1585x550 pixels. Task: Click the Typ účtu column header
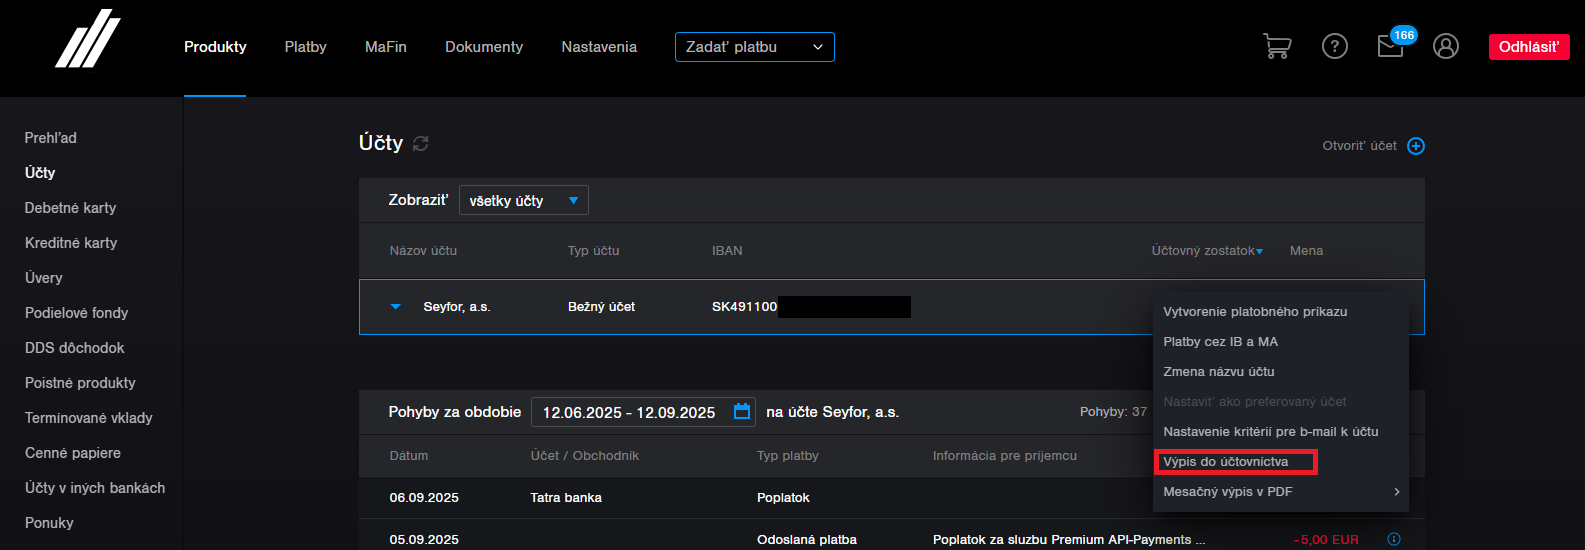click(x=594, y=251)
